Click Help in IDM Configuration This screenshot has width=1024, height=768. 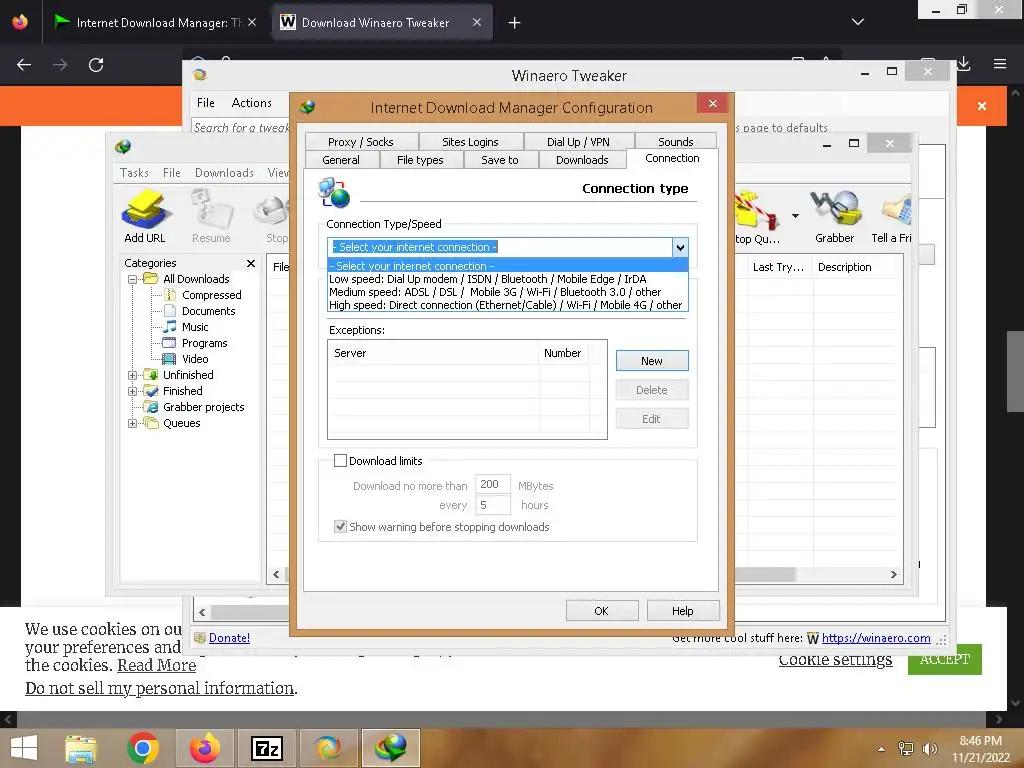tap(682, 611)
